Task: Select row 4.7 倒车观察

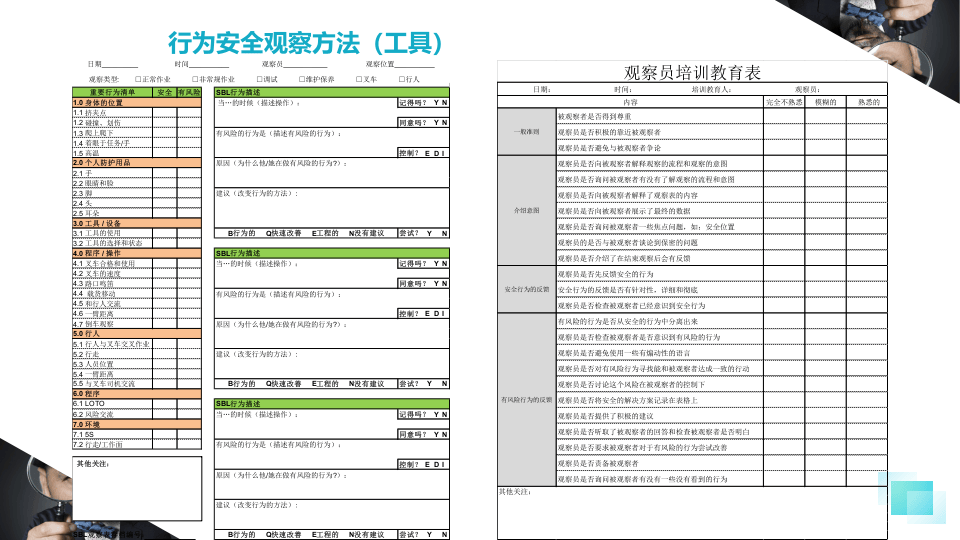Action: pyautogui.click(x=137, y=324)
